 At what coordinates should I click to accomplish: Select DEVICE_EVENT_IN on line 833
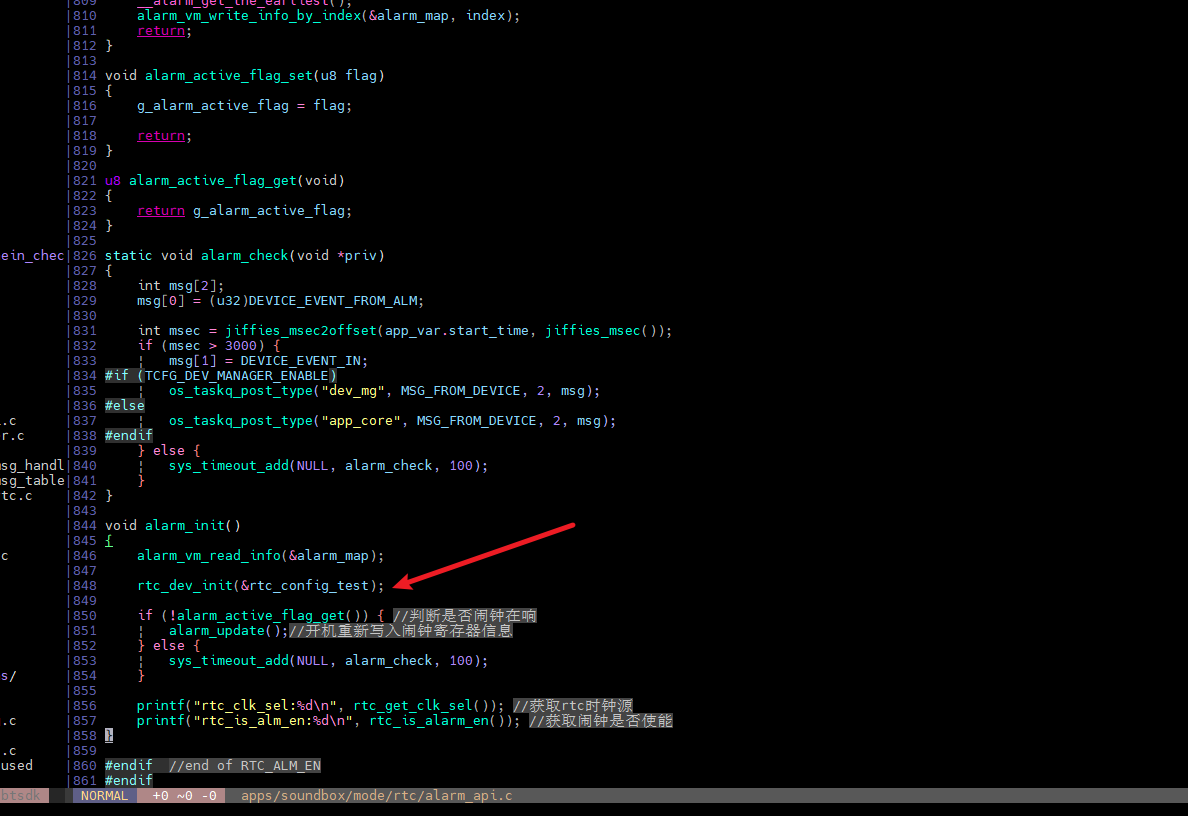(x=300, y=361)
